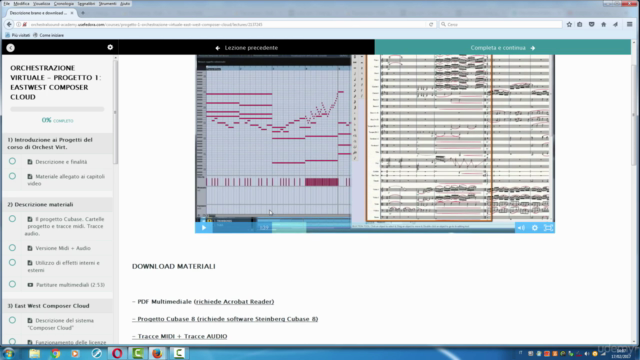Screen dimensions: 640x360
Task: Bookmark this page with the star icon
Action: pyautogui.click(x=569, y=24)
